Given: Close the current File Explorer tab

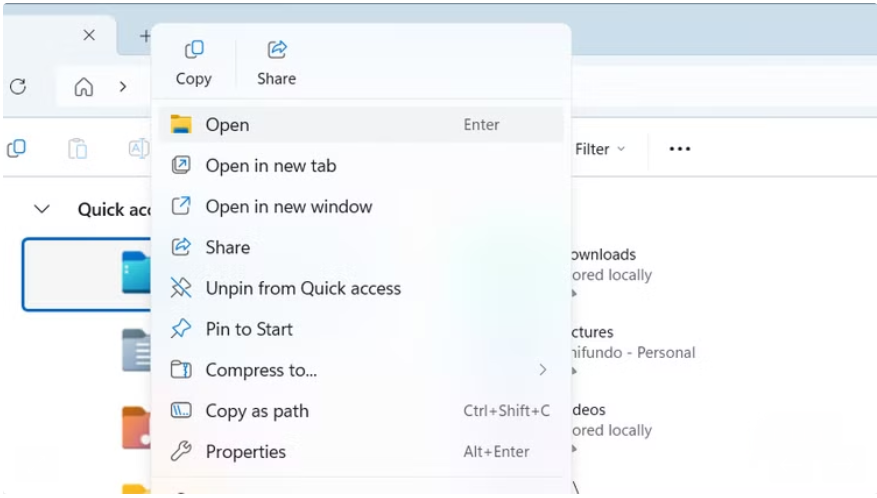Looking at the screenshot, I should coord(89,35).
